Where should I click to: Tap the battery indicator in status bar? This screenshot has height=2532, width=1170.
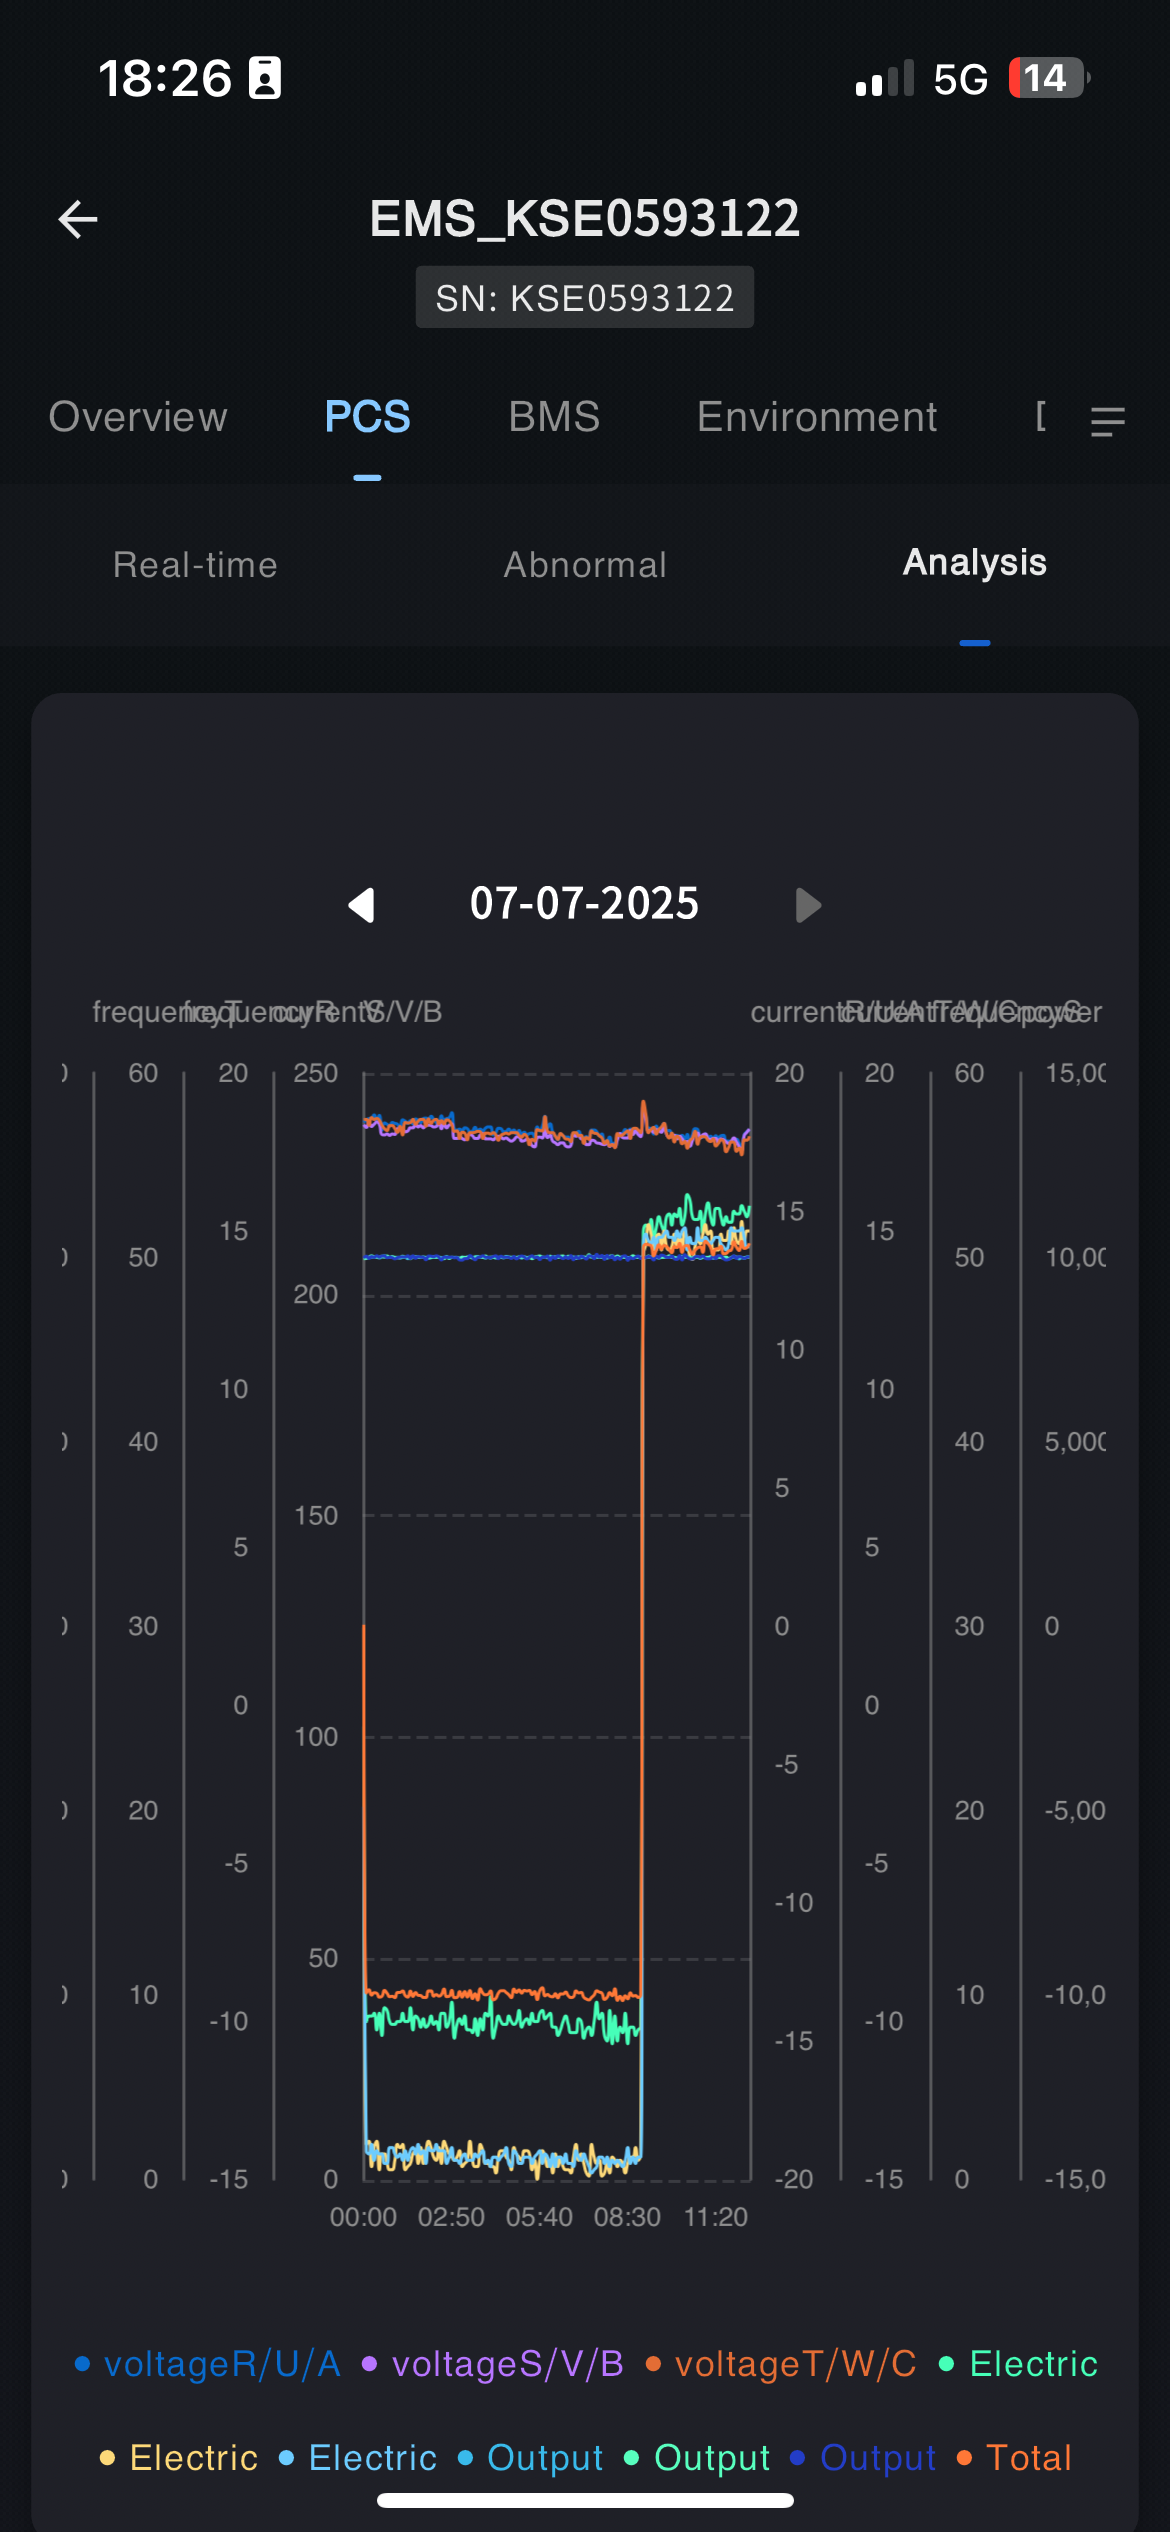point(1047,78)
